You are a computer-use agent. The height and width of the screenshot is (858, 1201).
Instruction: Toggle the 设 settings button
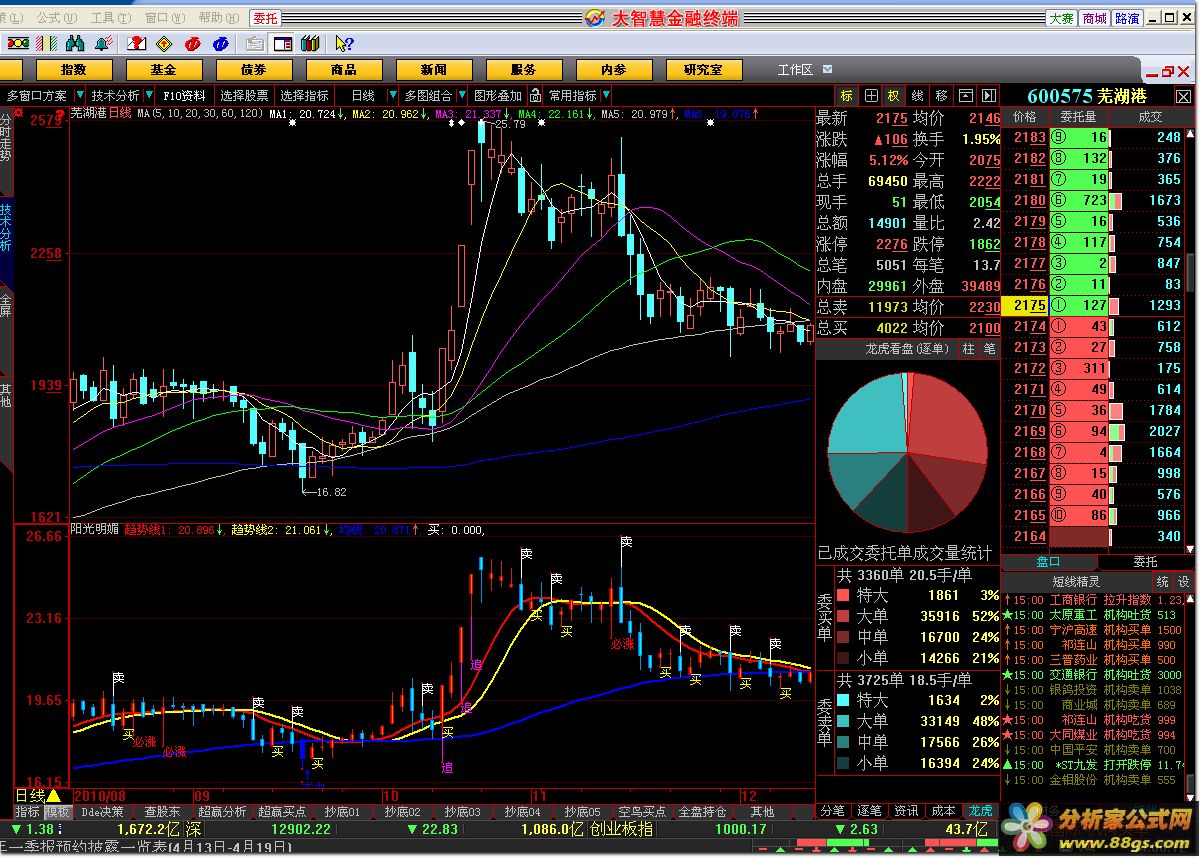pyautogui.click(x=1183, y=581)
